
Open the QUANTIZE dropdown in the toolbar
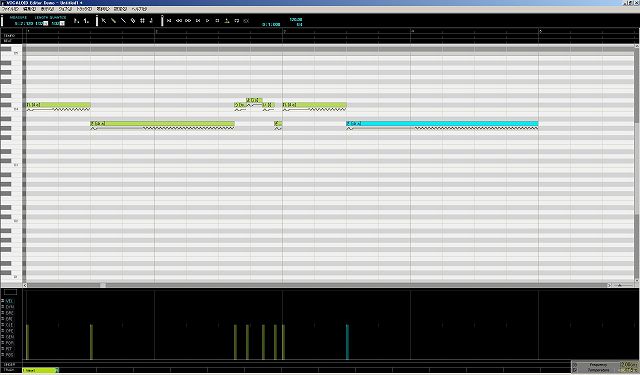point(62,24)
